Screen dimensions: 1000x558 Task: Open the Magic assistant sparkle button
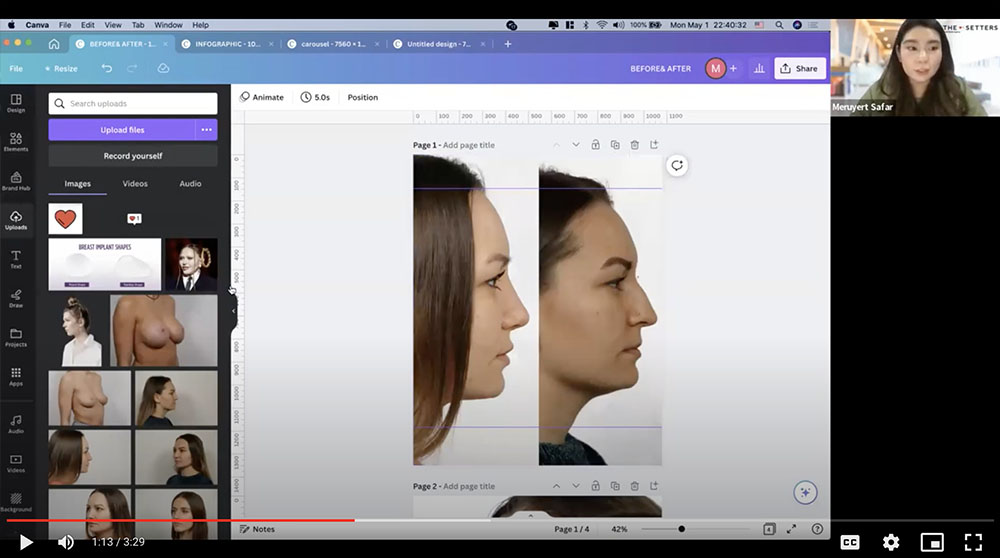tap(805, 492)
